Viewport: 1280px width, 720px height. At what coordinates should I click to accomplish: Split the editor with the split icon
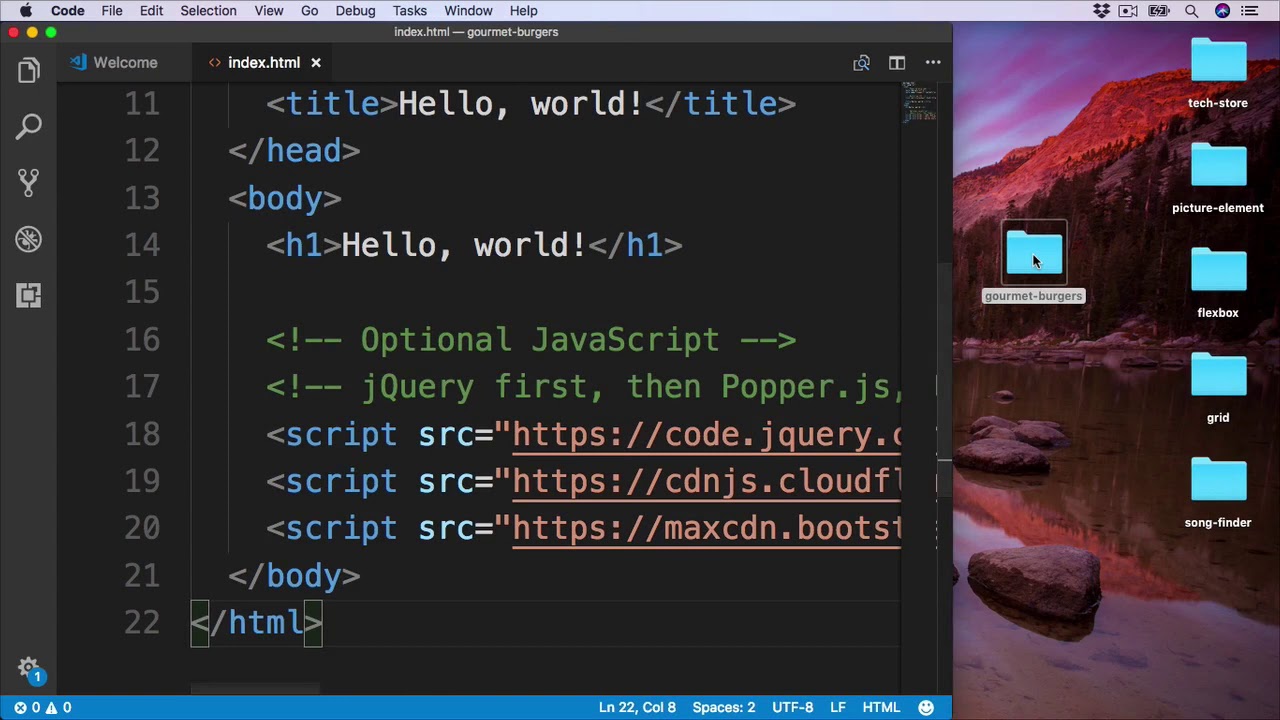[897, 63]
